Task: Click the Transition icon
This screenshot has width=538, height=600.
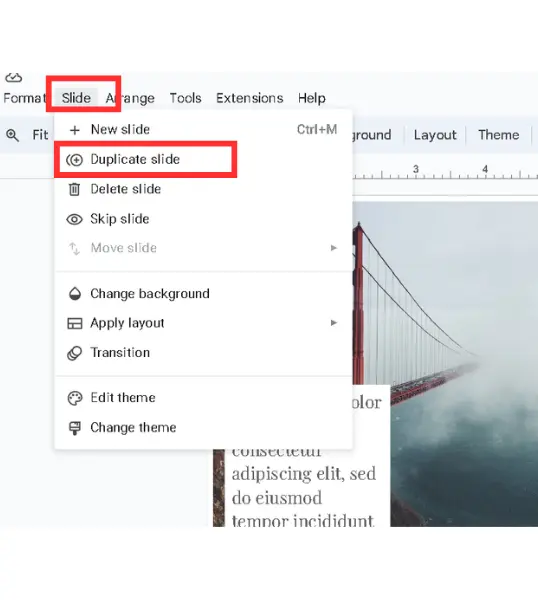Action: 75,353
